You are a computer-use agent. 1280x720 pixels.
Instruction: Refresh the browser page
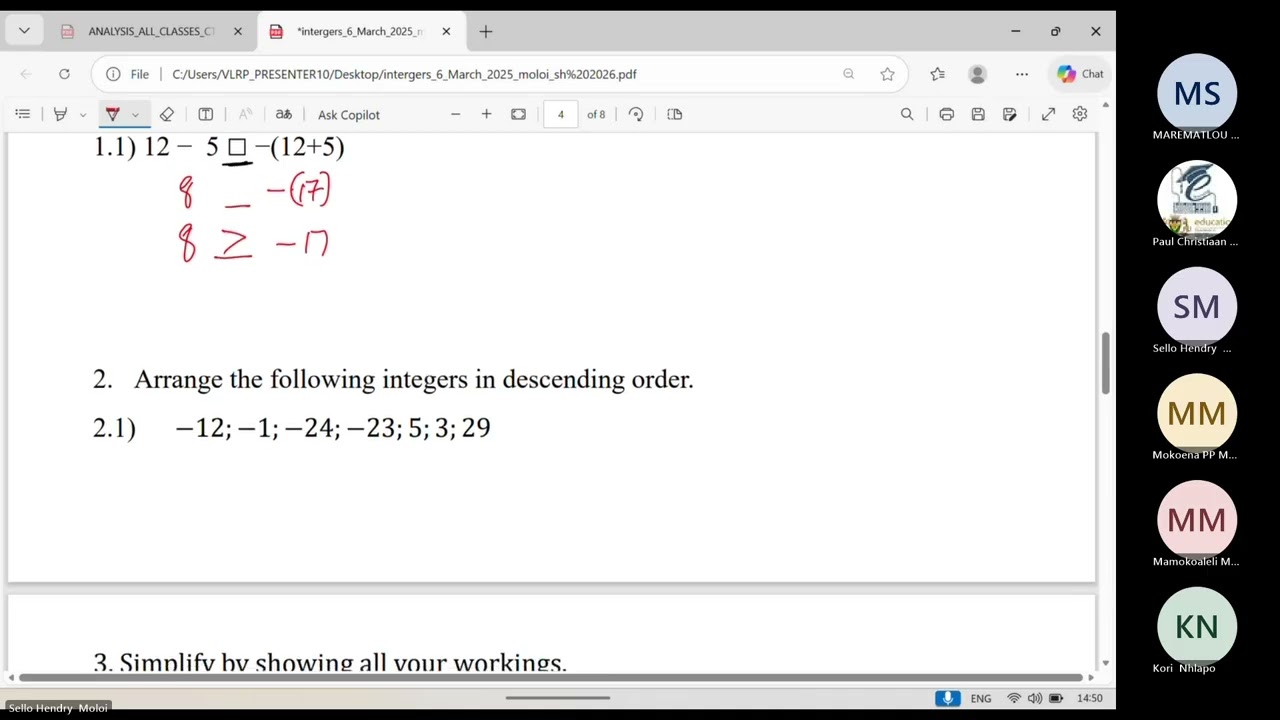(64, 74)
